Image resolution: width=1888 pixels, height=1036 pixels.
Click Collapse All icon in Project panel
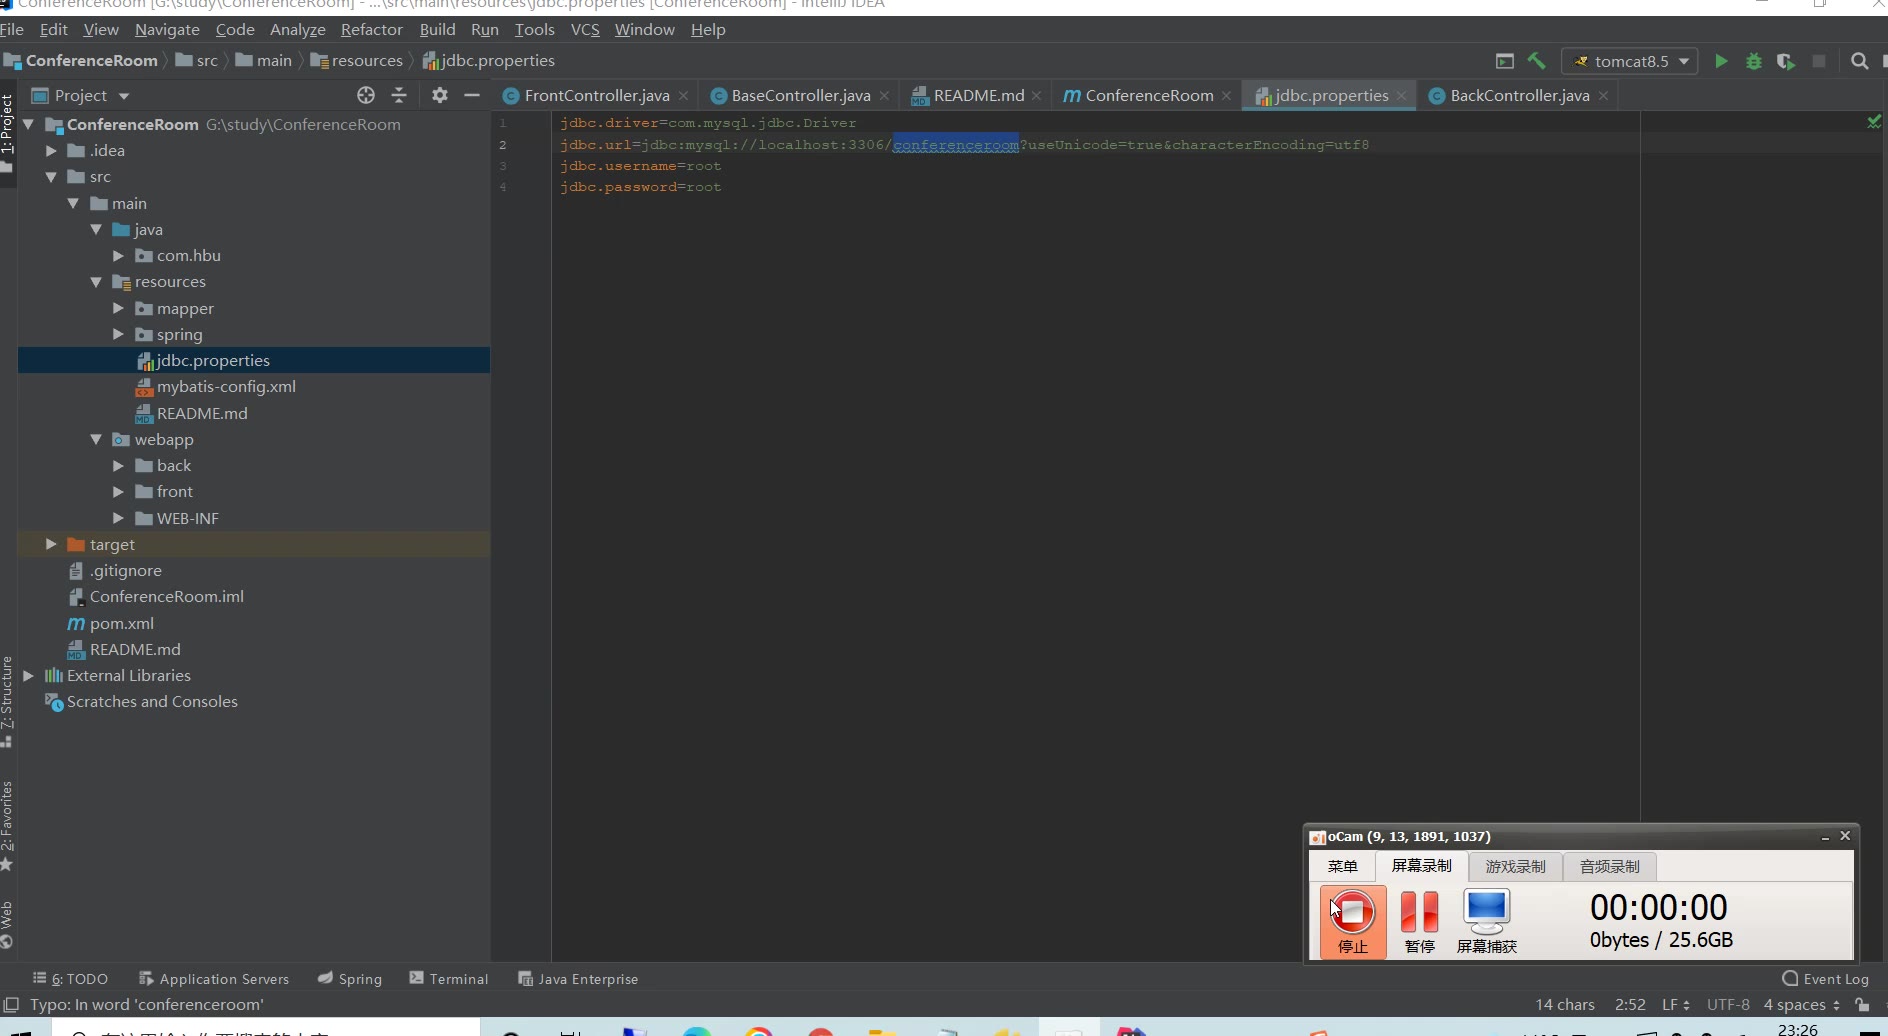(399, 95)
